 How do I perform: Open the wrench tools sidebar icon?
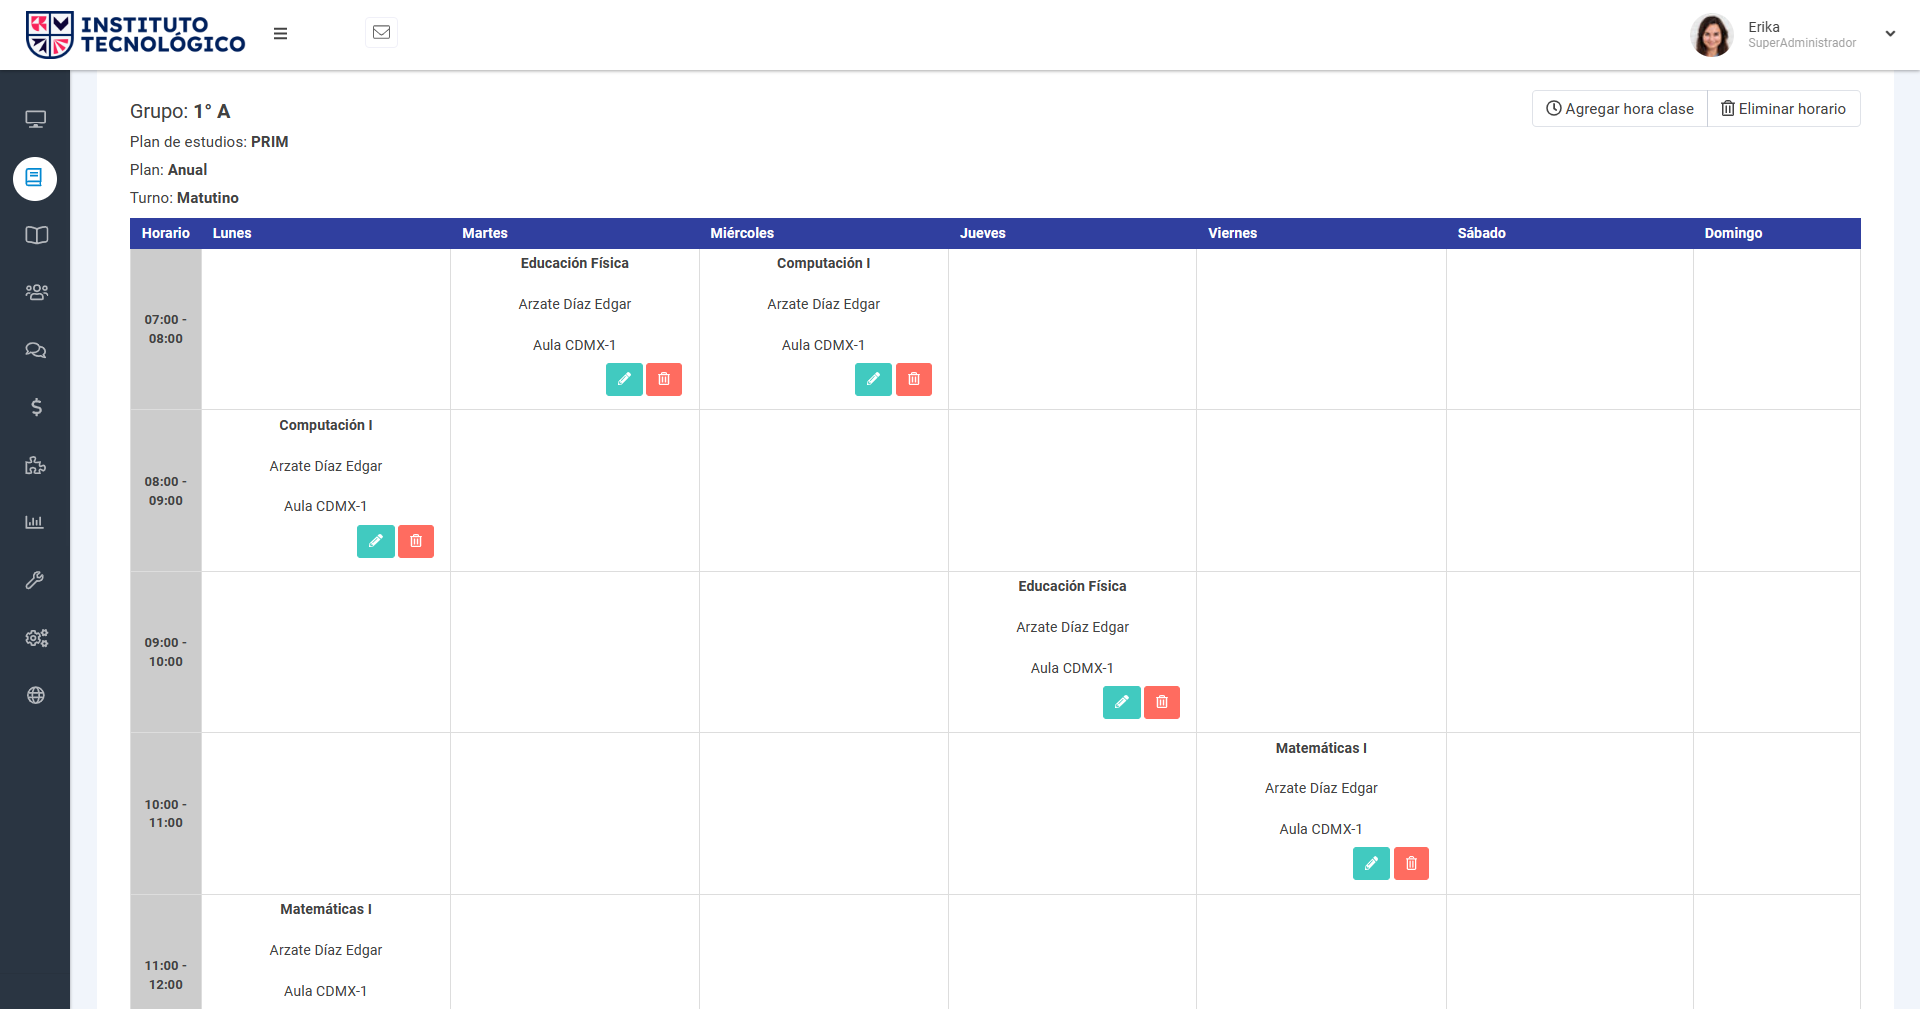[35, 580]
